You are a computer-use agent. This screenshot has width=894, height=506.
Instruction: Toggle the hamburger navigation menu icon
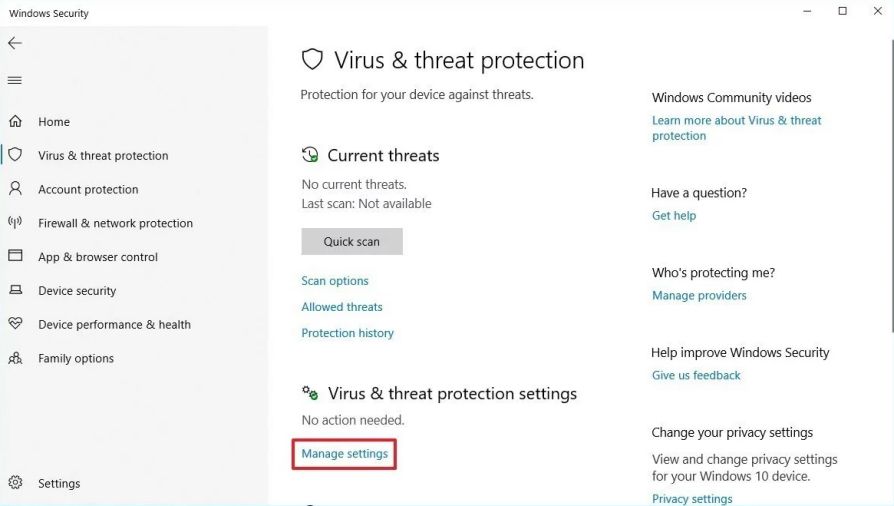tap(15, 80)
